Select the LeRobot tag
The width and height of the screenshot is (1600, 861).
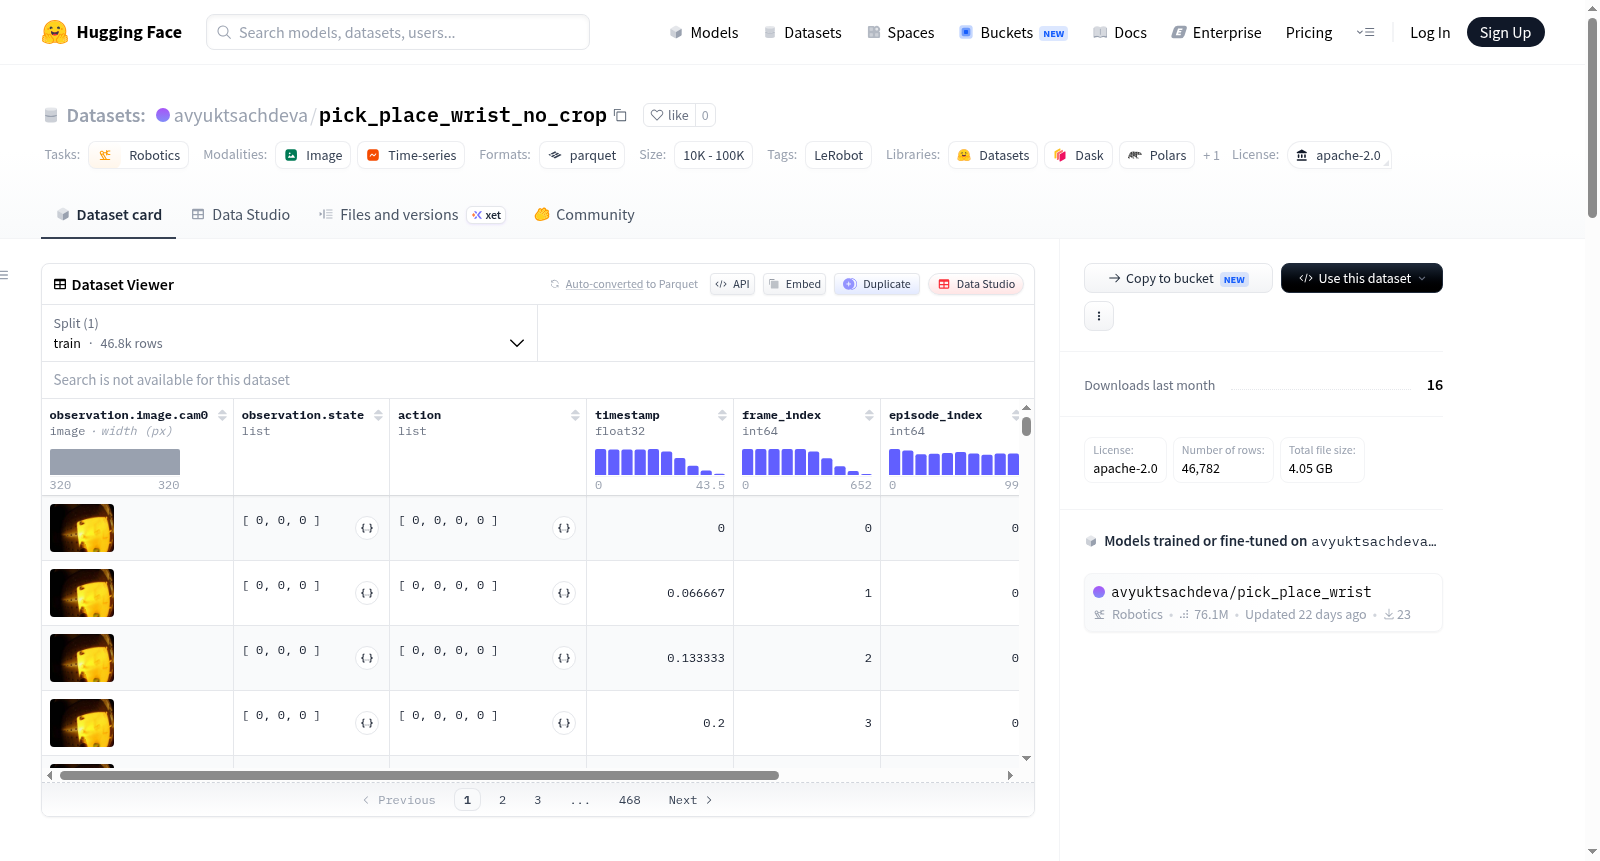[x=838, y=155]
